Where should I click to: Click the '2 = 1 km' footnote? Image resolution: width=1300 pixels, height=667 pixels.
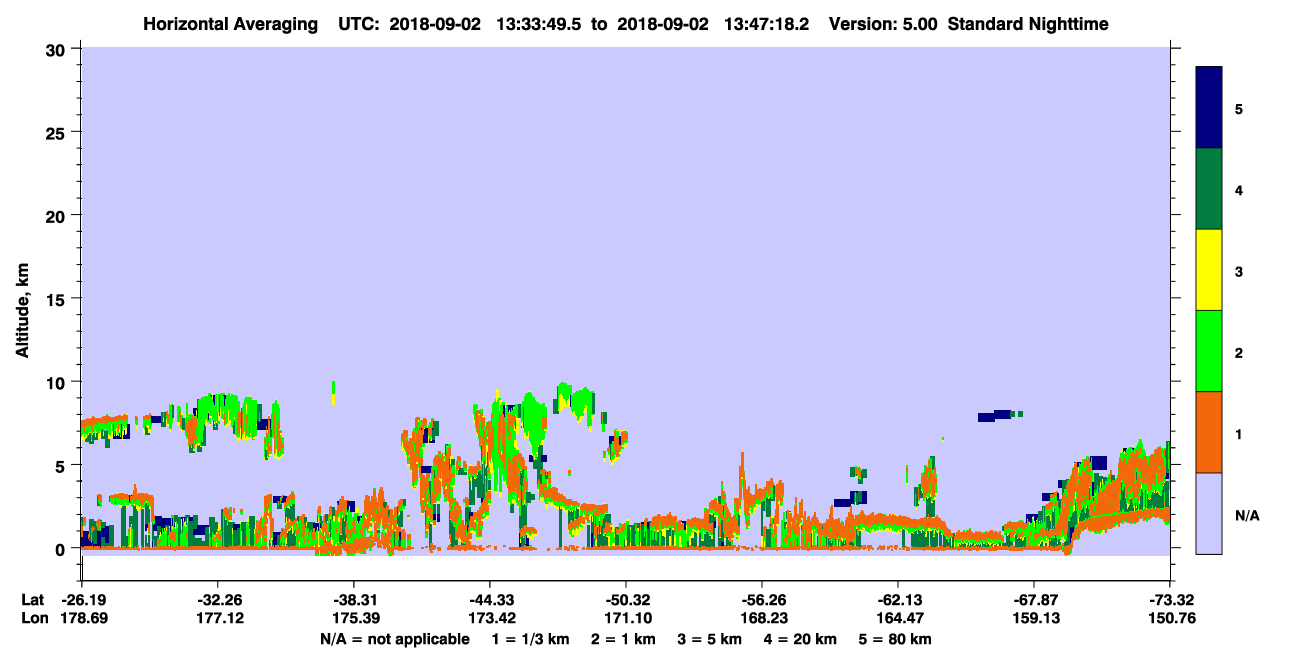coord(622,639)
